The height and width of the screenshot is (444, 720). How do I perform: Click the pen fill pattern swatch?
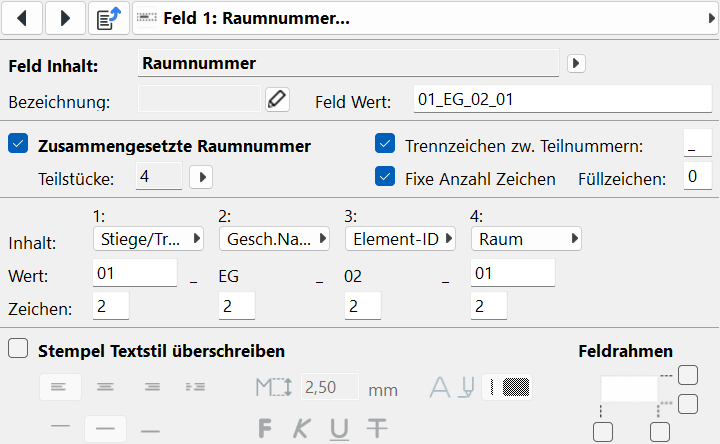[x=508, y=386]
